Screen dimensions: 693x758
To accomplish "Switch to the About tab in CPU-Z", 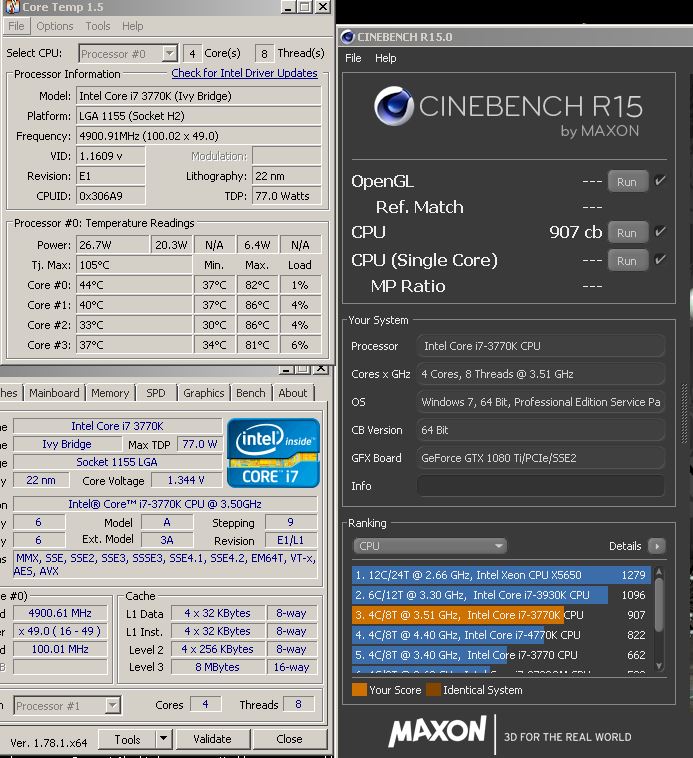I will [292, 393].
